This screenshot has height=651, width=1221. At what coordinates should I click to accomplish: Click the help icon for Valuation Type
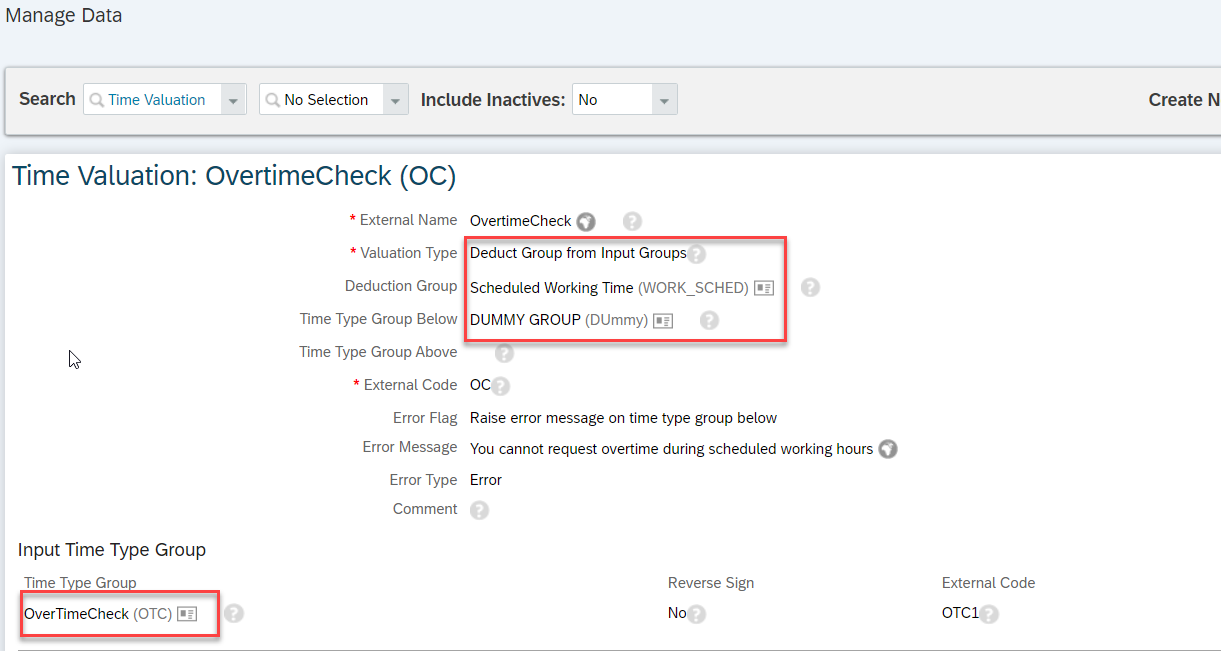point(696,254)
